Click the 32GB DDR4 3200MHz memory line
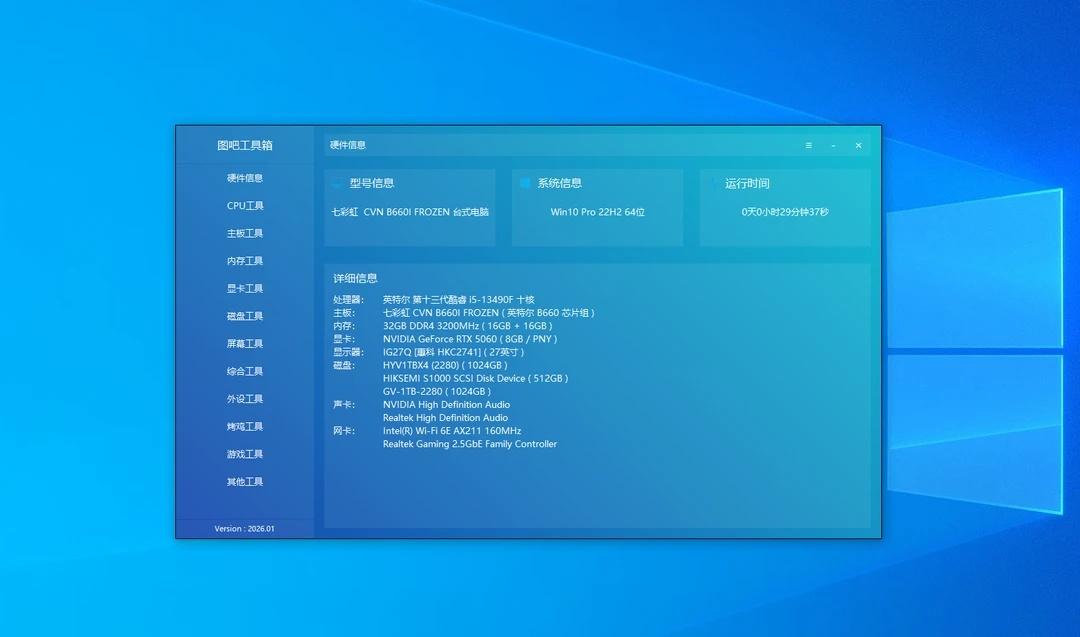 click(x=468, y=326)
